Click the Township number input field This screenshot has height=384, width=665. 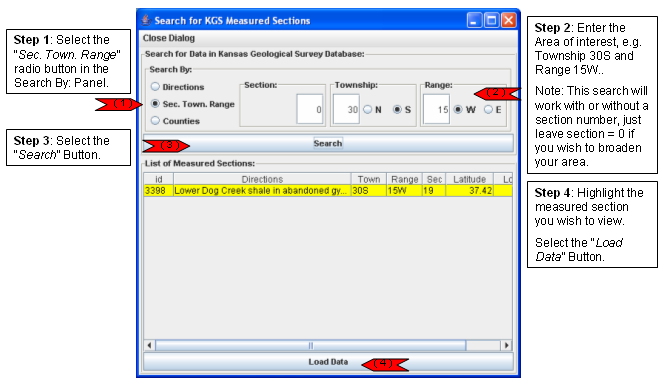pyautogui.click(x=346, y=109)
